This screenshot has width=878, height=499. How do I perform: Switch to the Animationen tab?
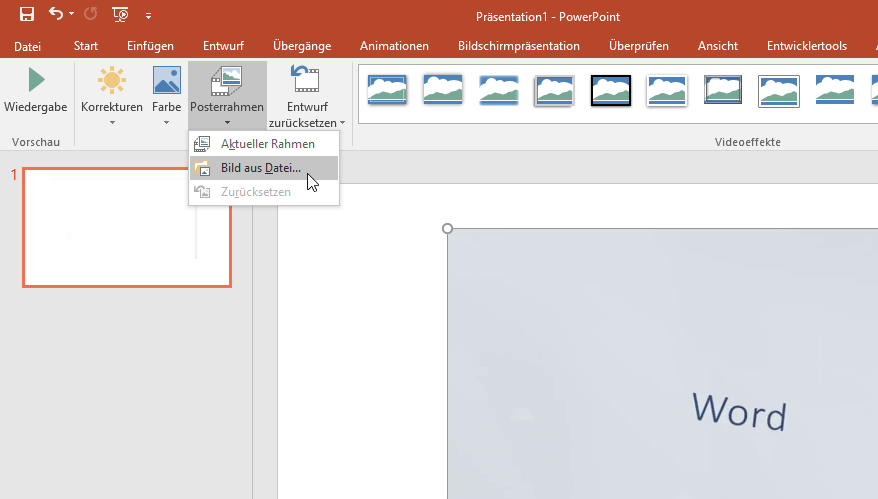(x=394, y=46)
